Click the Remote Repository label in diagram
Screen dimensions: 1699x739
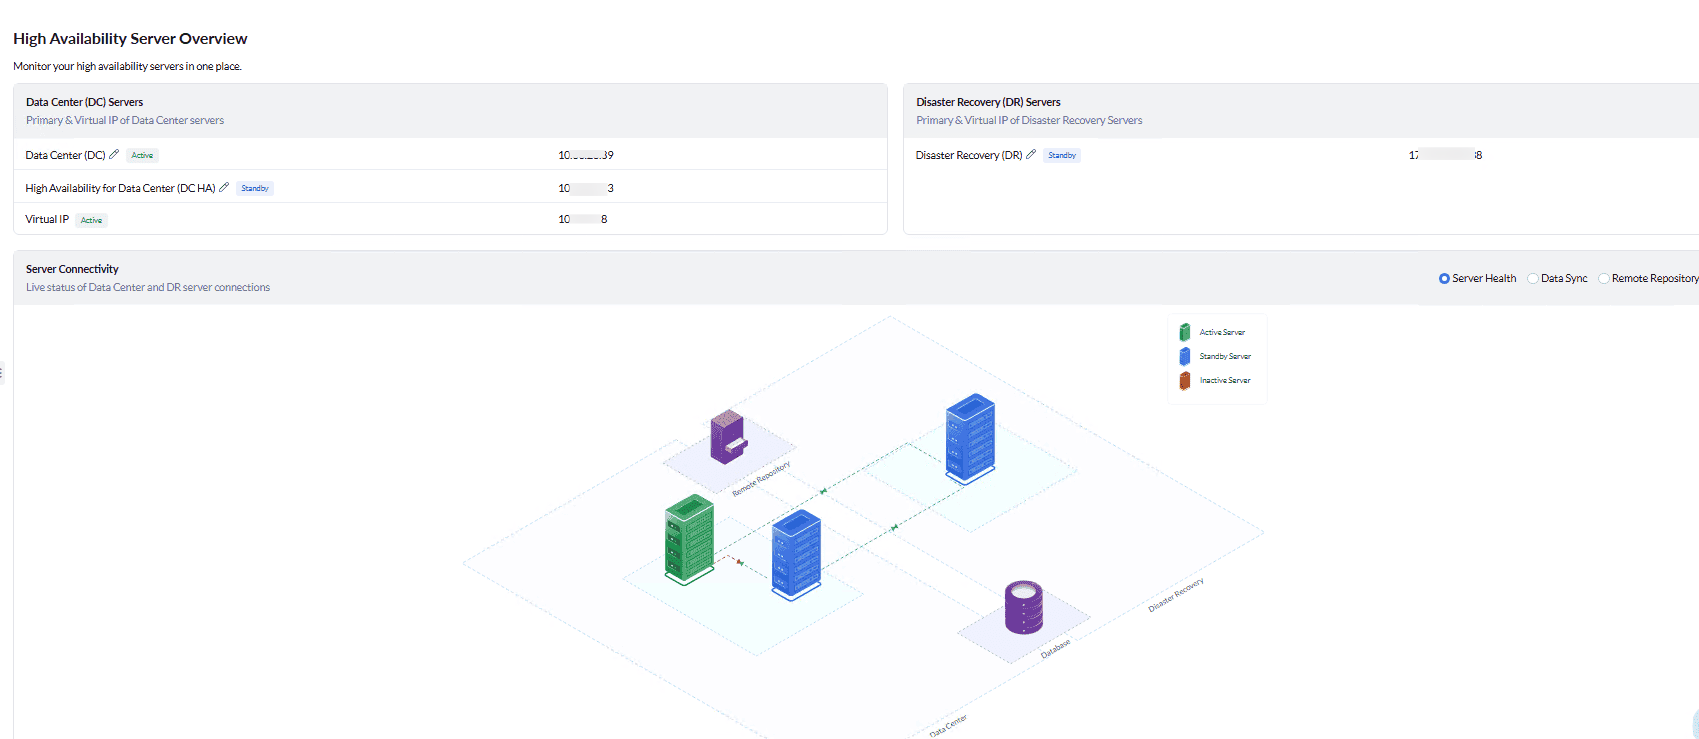761,479
